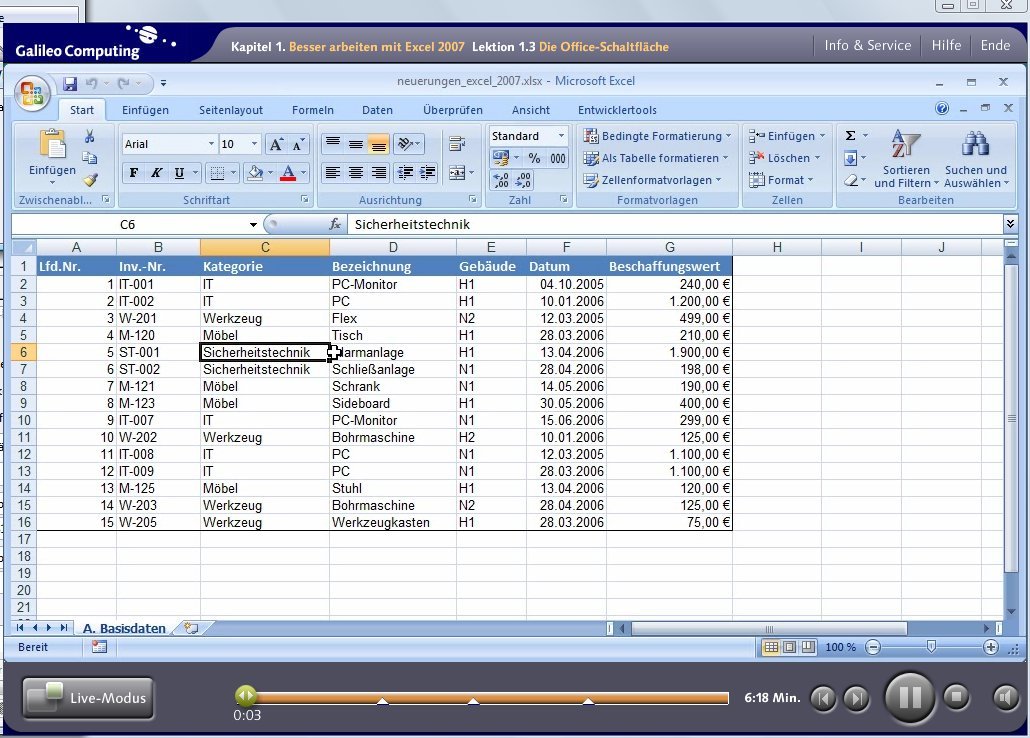Insert a new worksheet tab icon

191,628
